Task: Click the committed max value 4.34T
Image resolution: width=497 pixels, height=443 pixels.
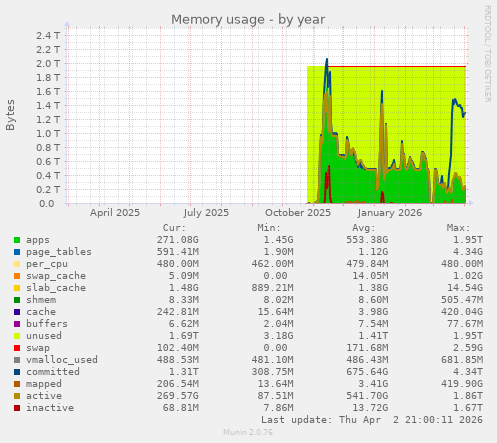Action: coord(468,372)
